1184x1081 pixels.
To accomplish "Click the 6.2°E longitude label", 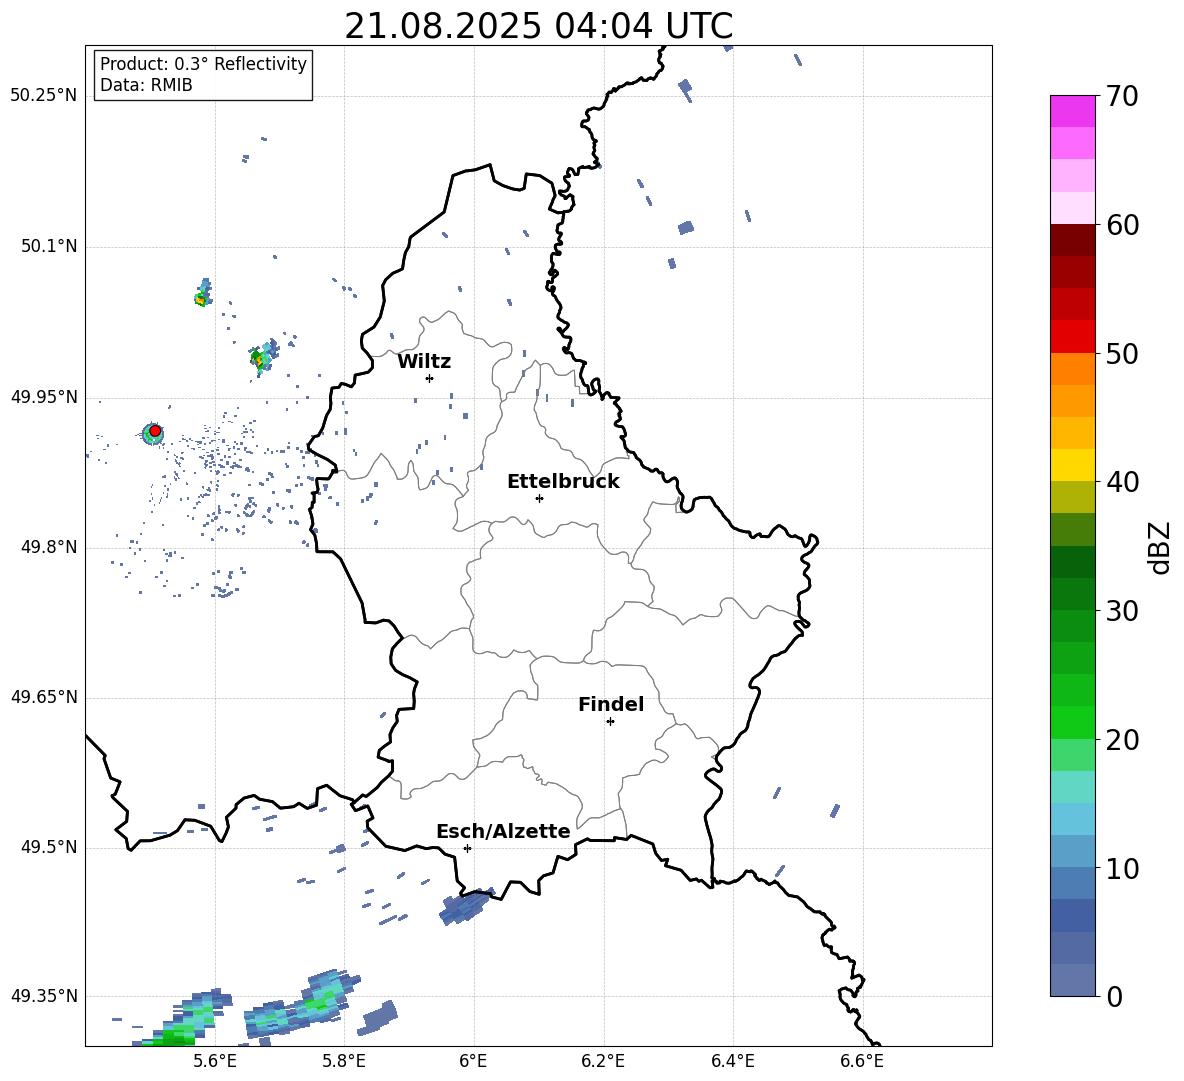I will tap(603, 1061).
